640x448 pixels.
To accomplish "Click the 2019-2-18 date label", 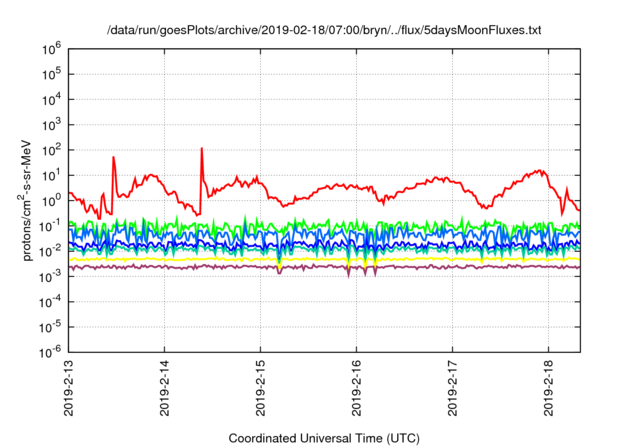I will tap(549, 388).
